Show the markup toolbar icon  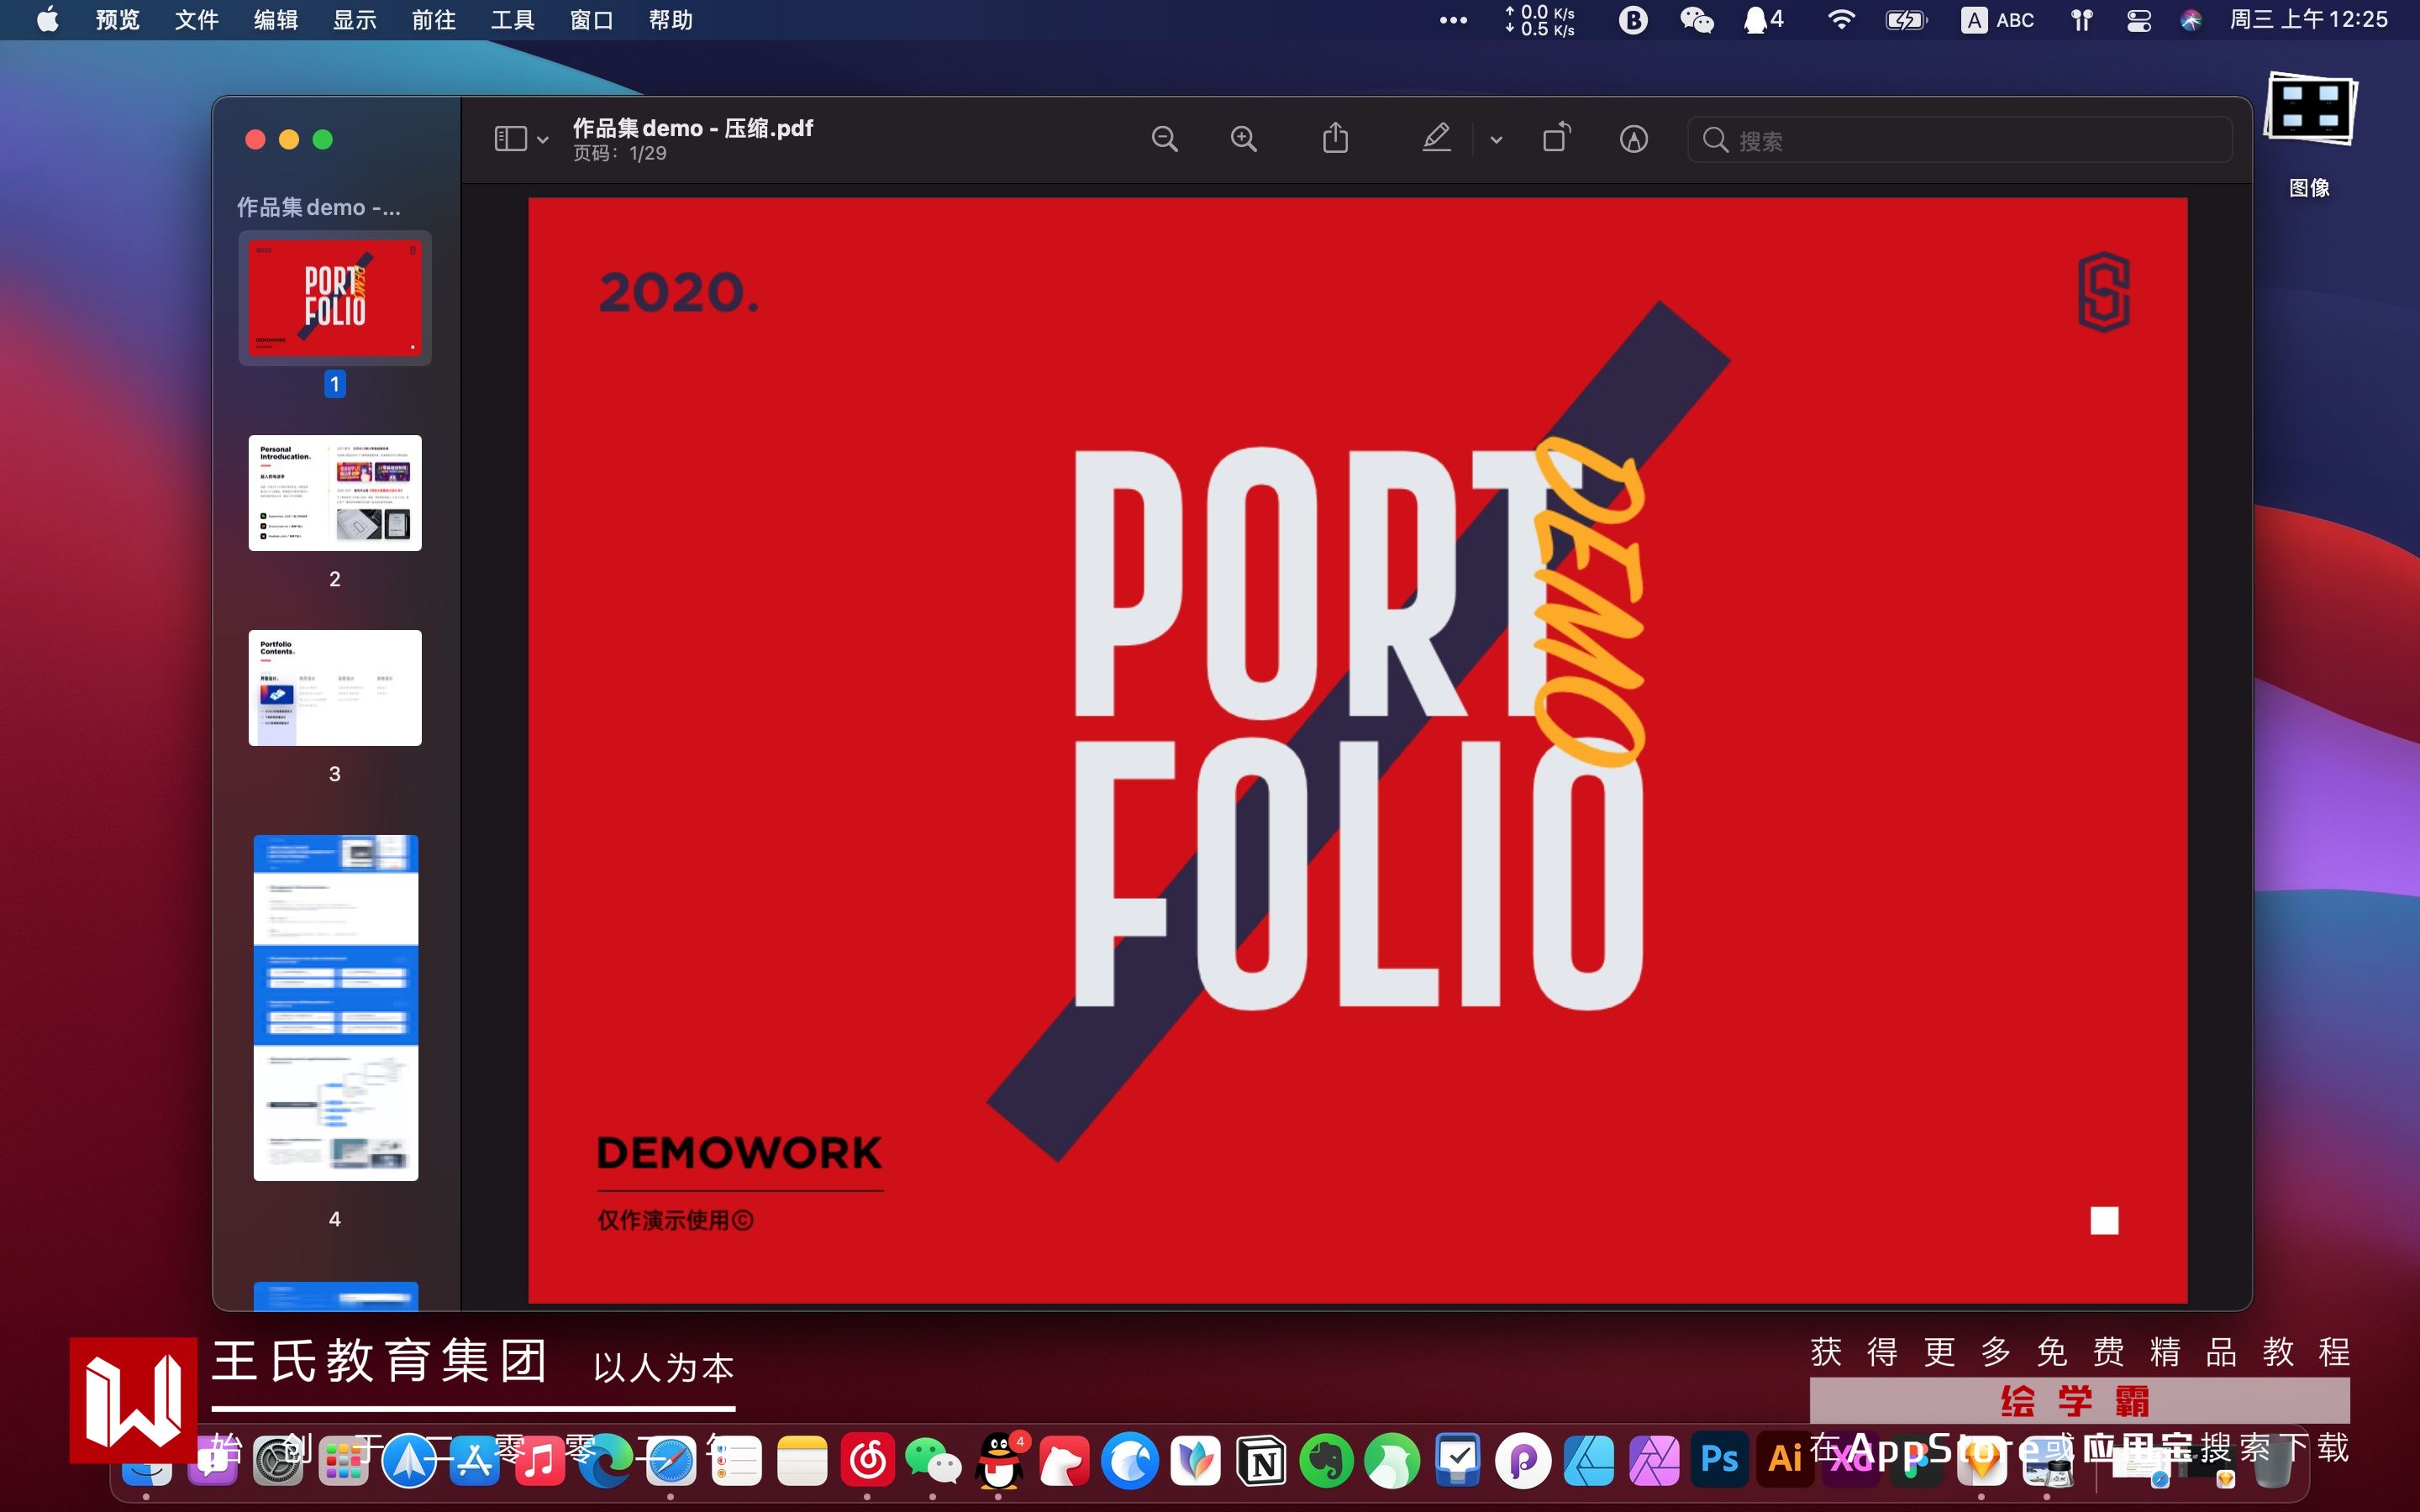(x=1633, y=139)
